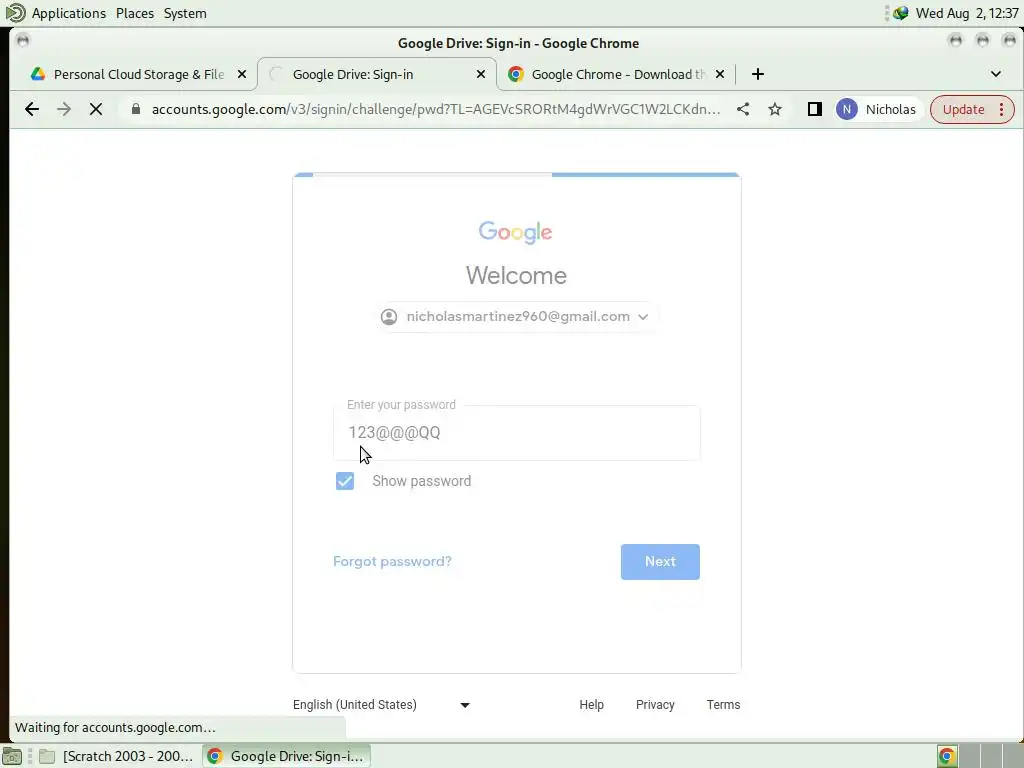The height and width of the screenshot is (768, 1024).
Task: Open a new tab with the plus button
Action: click(x=758, y=74)
